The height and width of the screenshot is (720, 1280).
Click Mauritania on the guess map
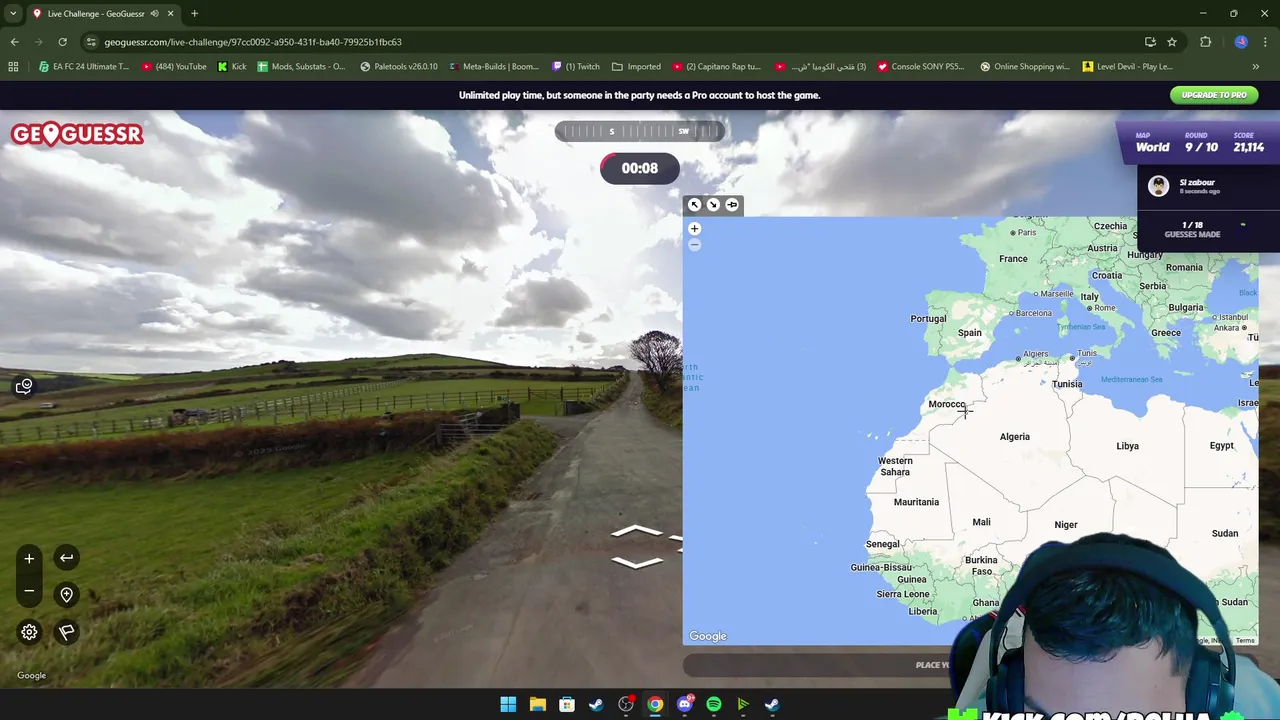click(916, 502)
